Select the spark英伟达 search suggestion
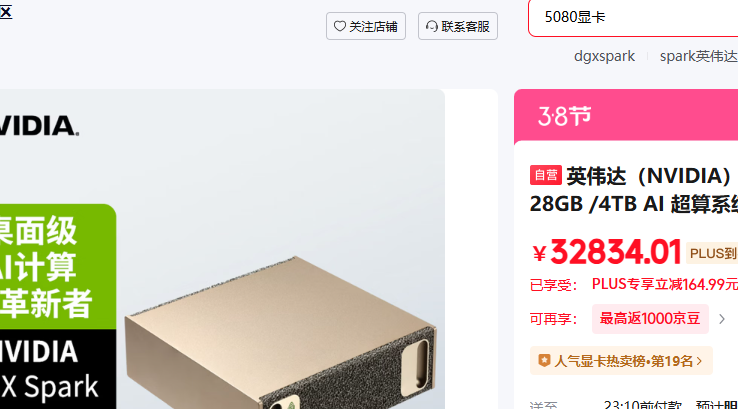This screenshot has width=738, height=409. [x=698, y=56]
